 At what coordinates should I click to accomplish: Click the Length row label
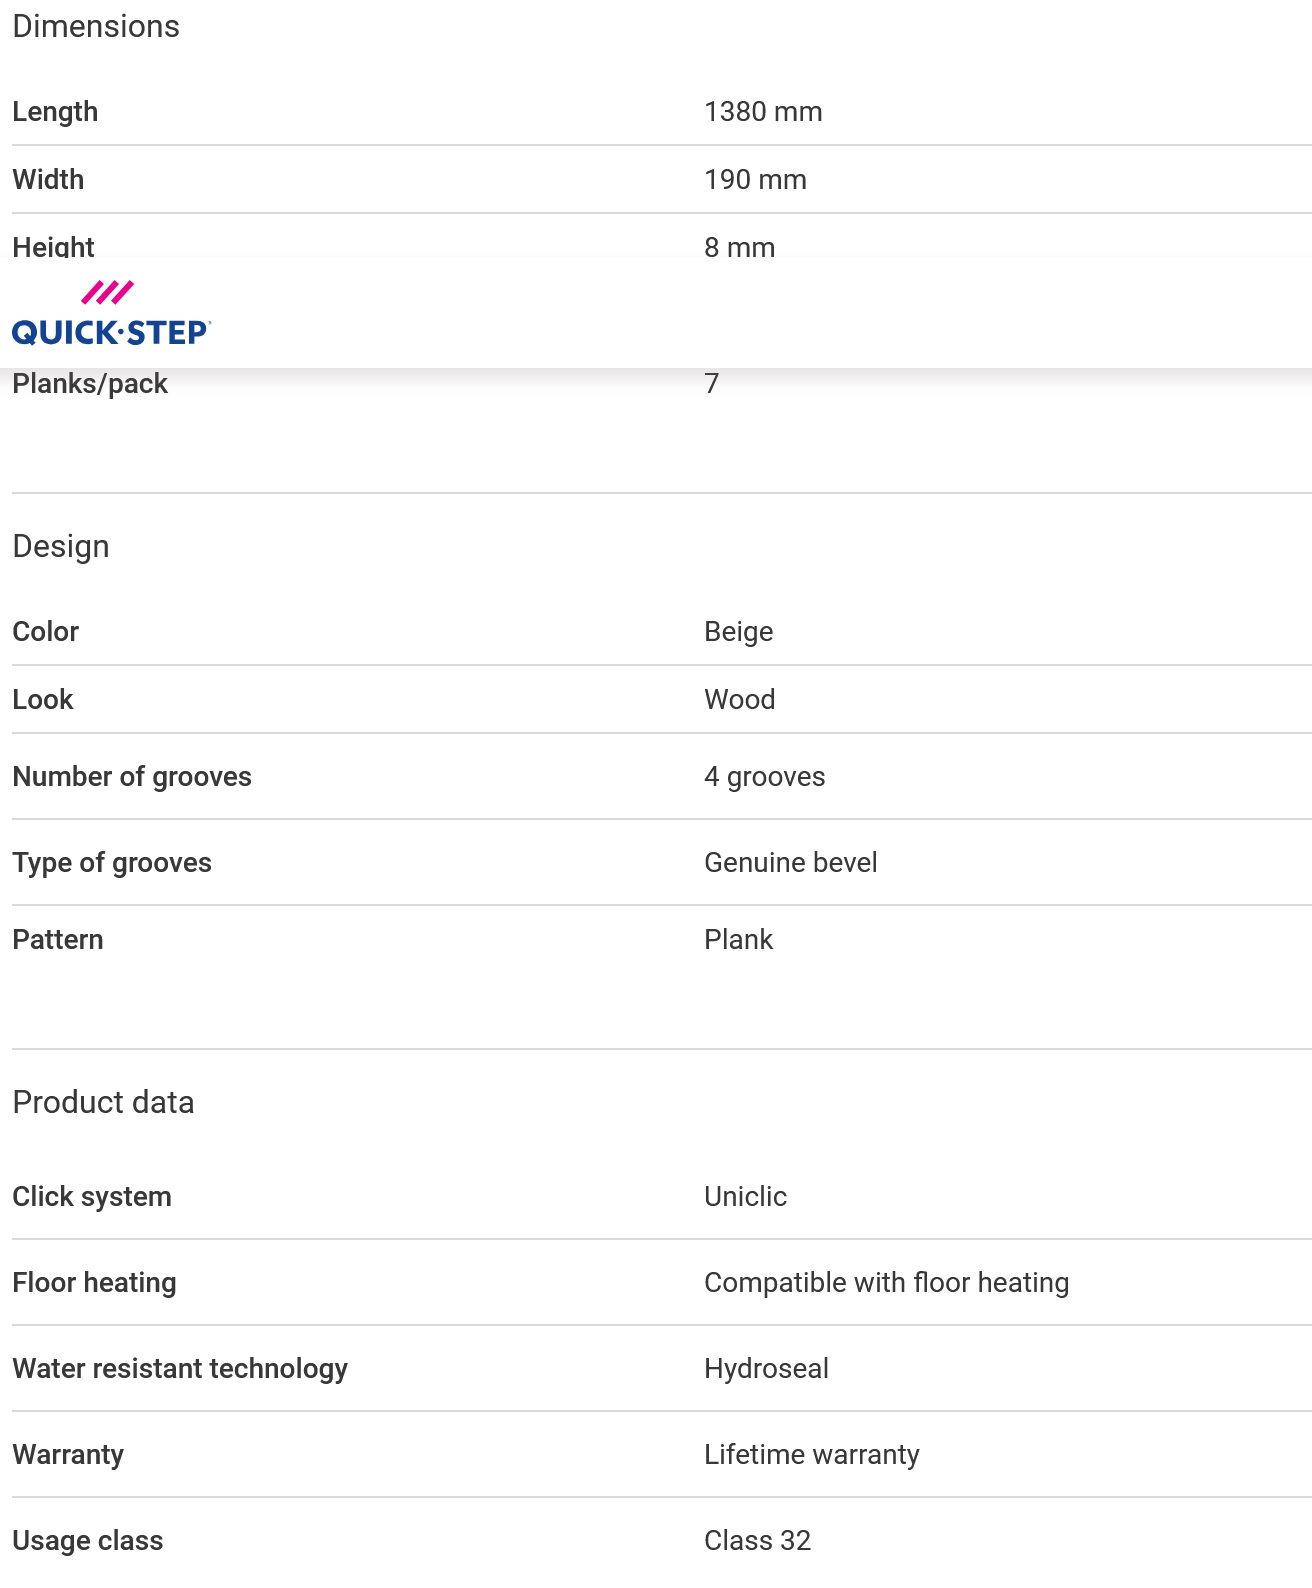55,111
